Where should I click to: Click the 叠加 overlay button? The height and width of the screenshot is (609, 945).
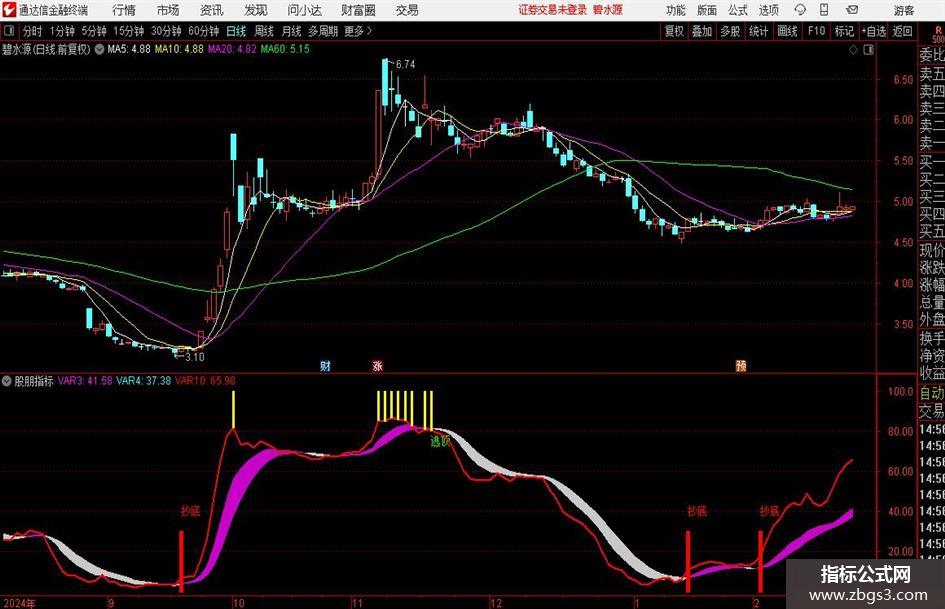[x=702, y=31]
